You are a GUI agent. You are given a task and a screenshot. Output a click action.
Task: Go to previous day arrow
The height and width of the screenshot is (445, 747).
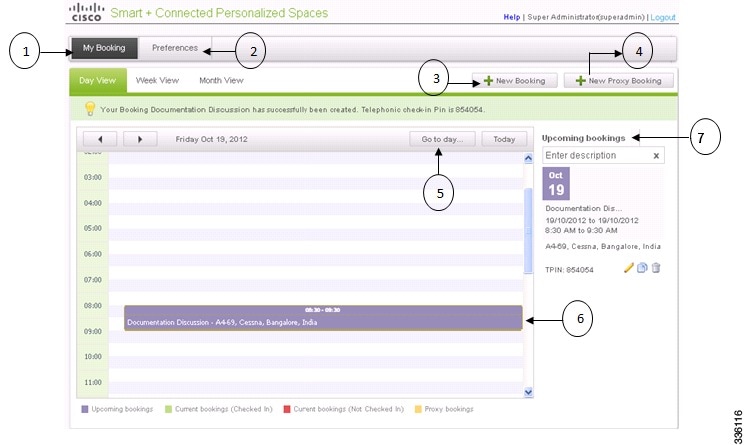100,139
